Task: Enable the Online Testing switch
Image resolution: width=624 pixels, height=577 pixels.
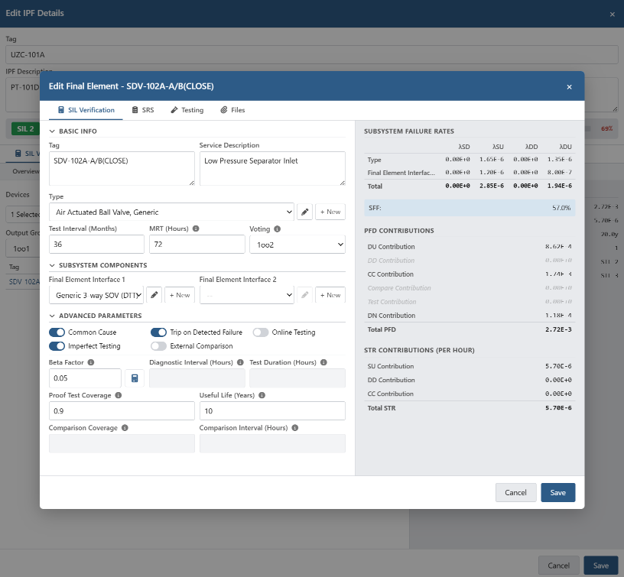Action: pyautogui.click(x=261, y=332)
